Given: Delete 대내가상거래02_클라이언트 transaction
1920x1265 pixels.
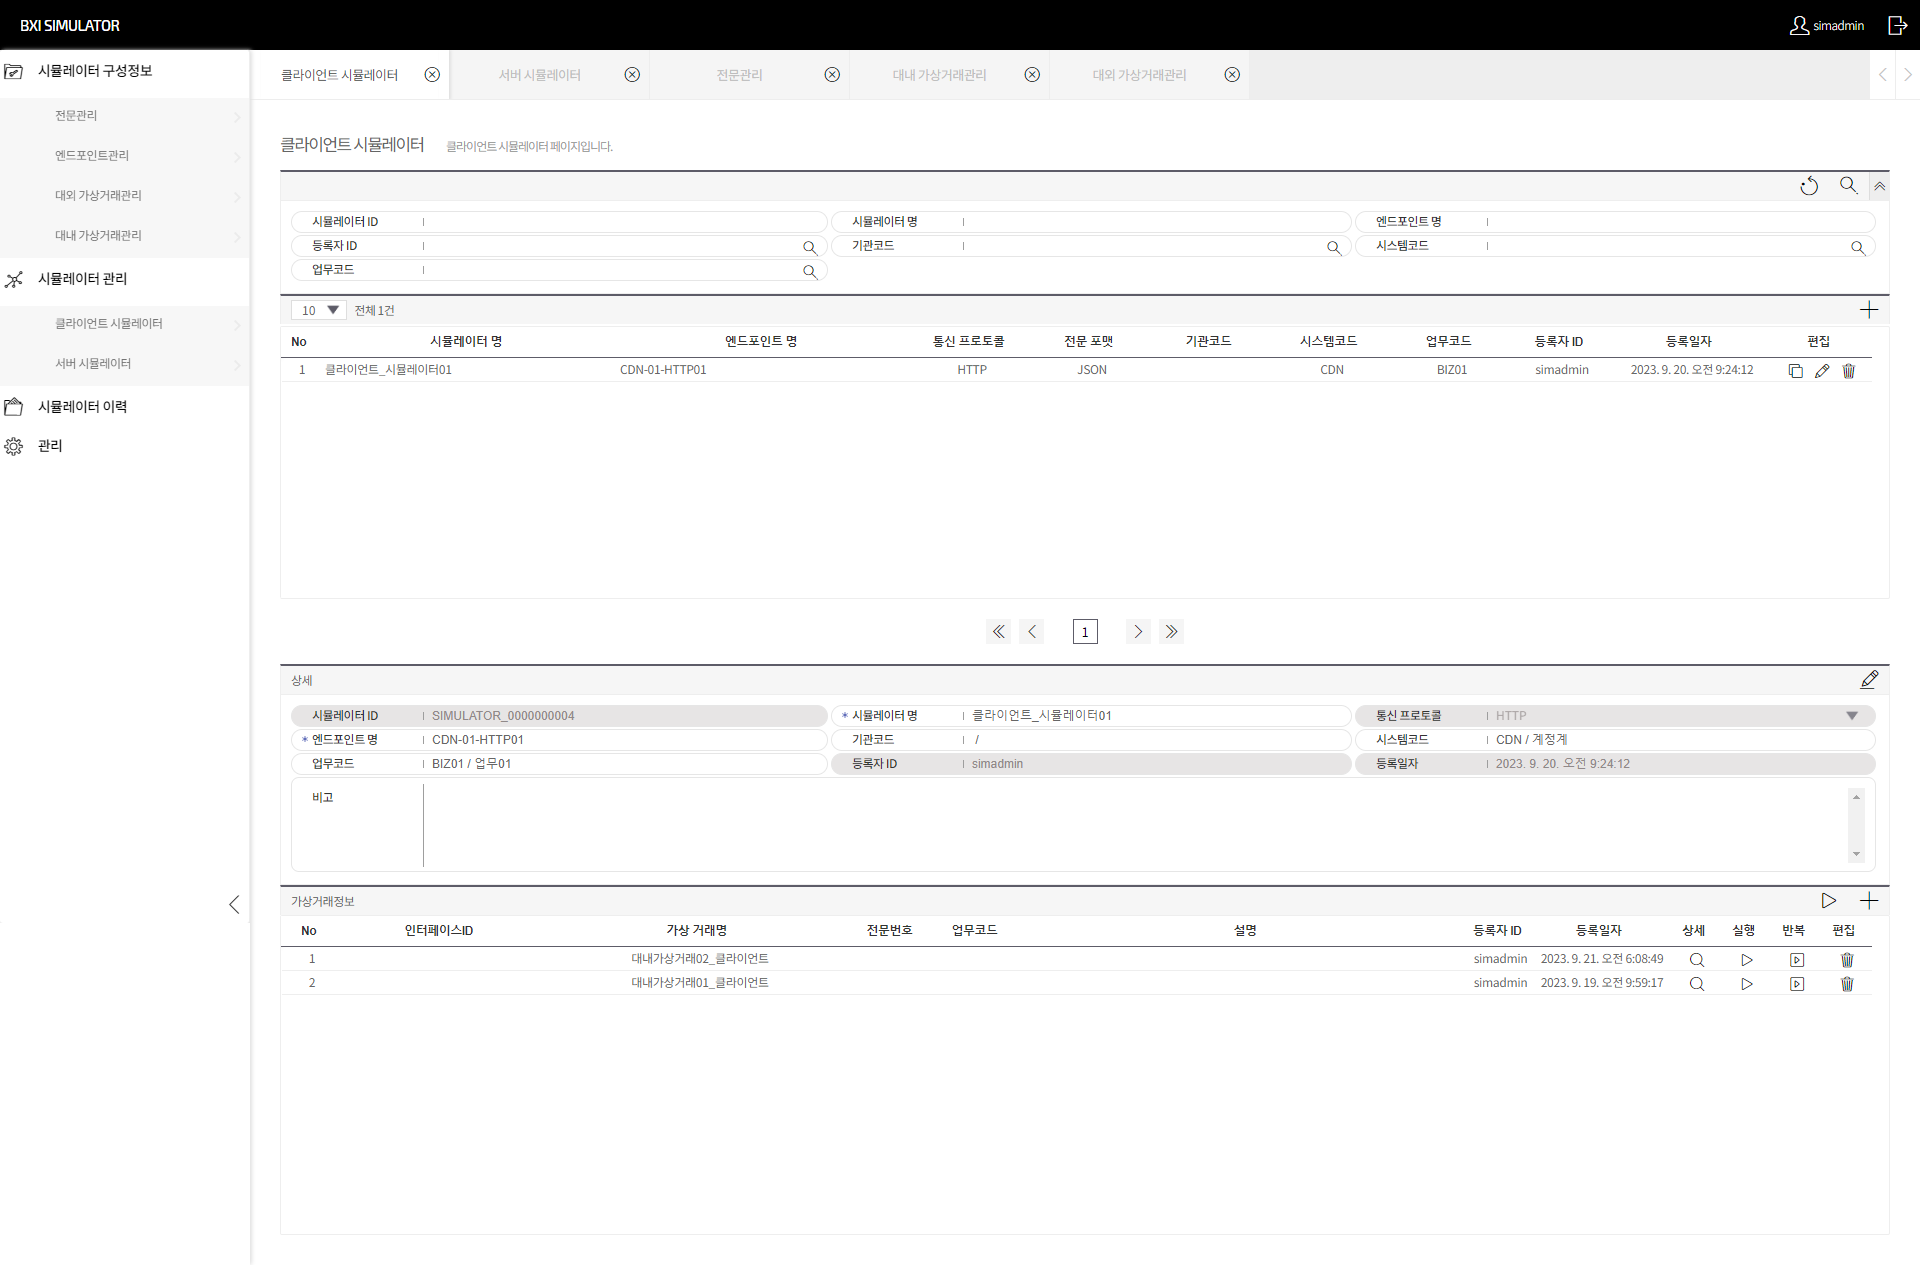Looking at the screenshot, I should click(1847, 960).
